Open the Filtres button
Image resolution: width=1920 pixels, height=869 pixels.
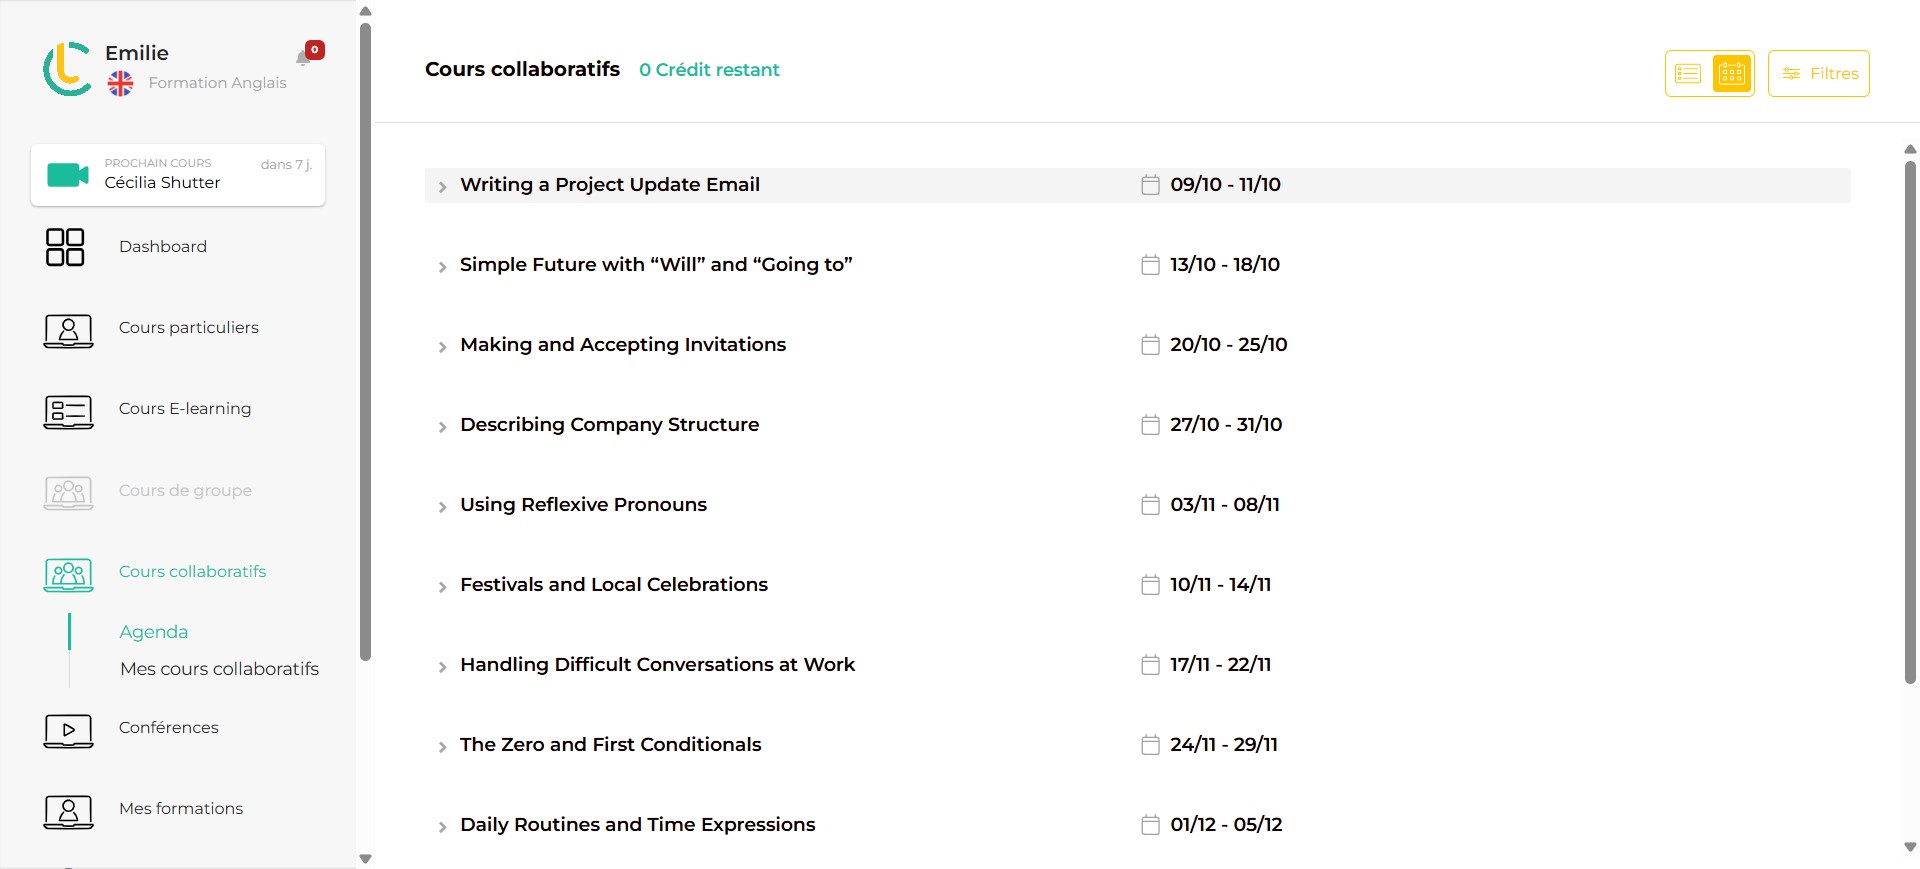click(x=1818, y=74)
